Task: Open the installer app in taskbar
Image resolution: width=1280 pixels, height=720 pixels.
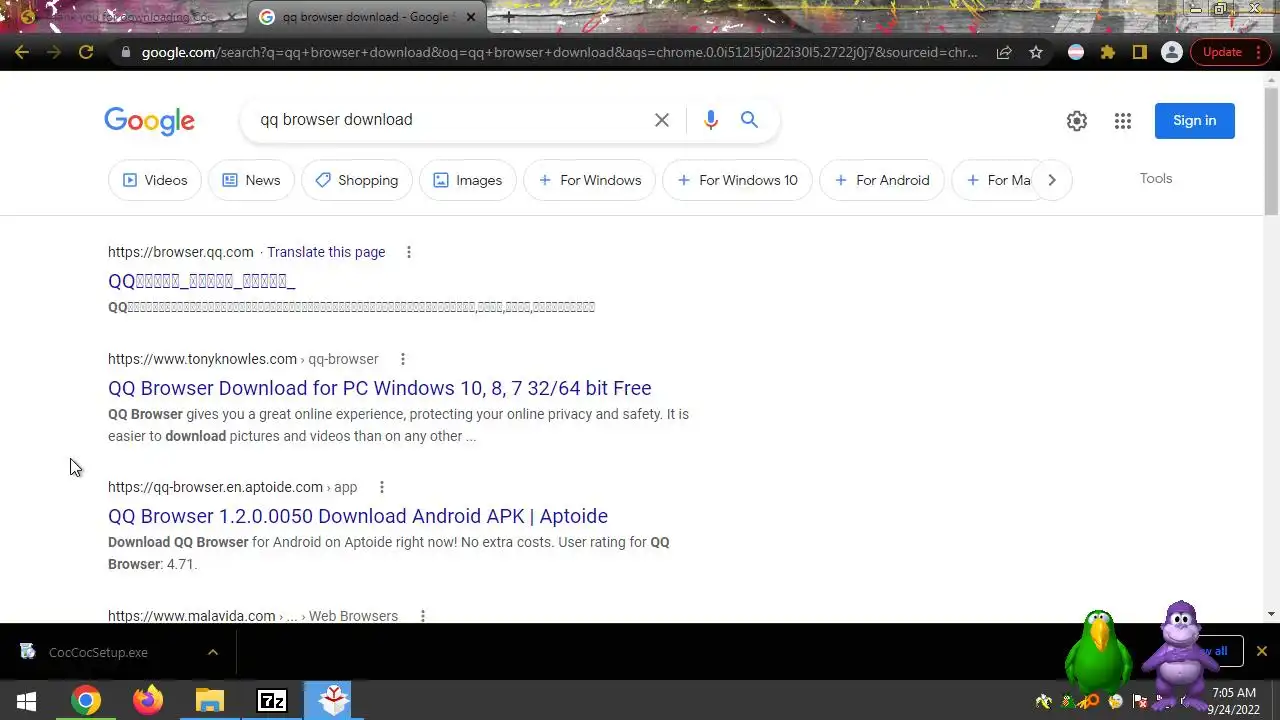Action: (334, 701)
